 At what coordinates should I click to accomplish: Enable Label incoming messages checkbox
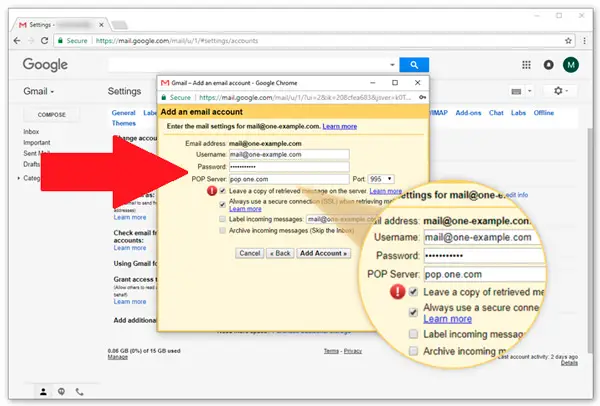click(222, 219)
